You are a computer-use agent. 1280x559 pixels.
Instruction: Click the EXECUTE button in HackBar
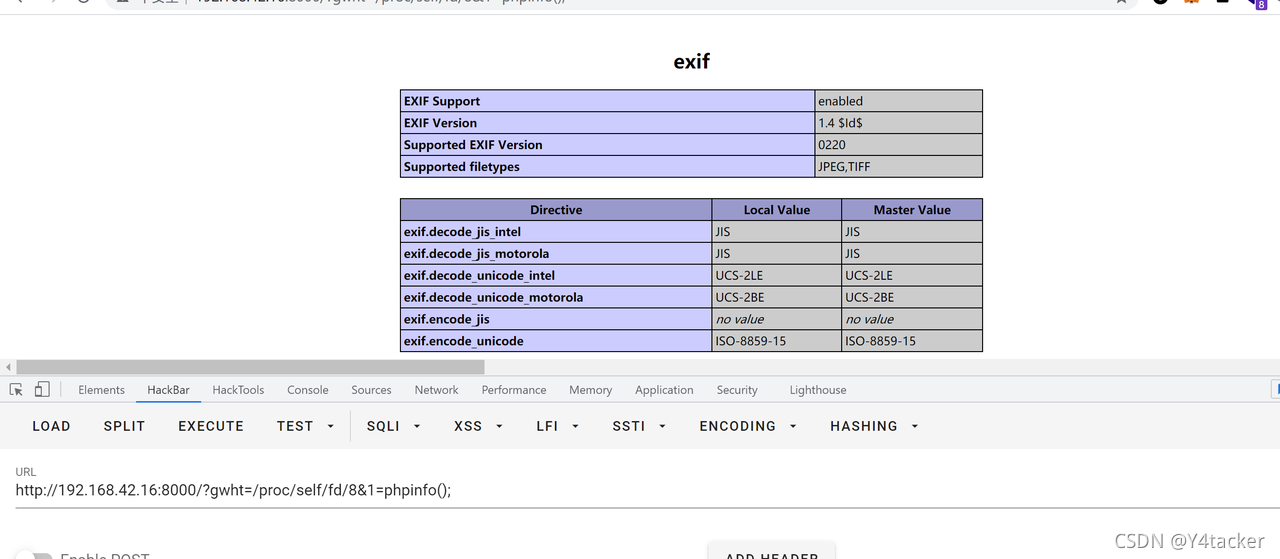pos(211,426)
